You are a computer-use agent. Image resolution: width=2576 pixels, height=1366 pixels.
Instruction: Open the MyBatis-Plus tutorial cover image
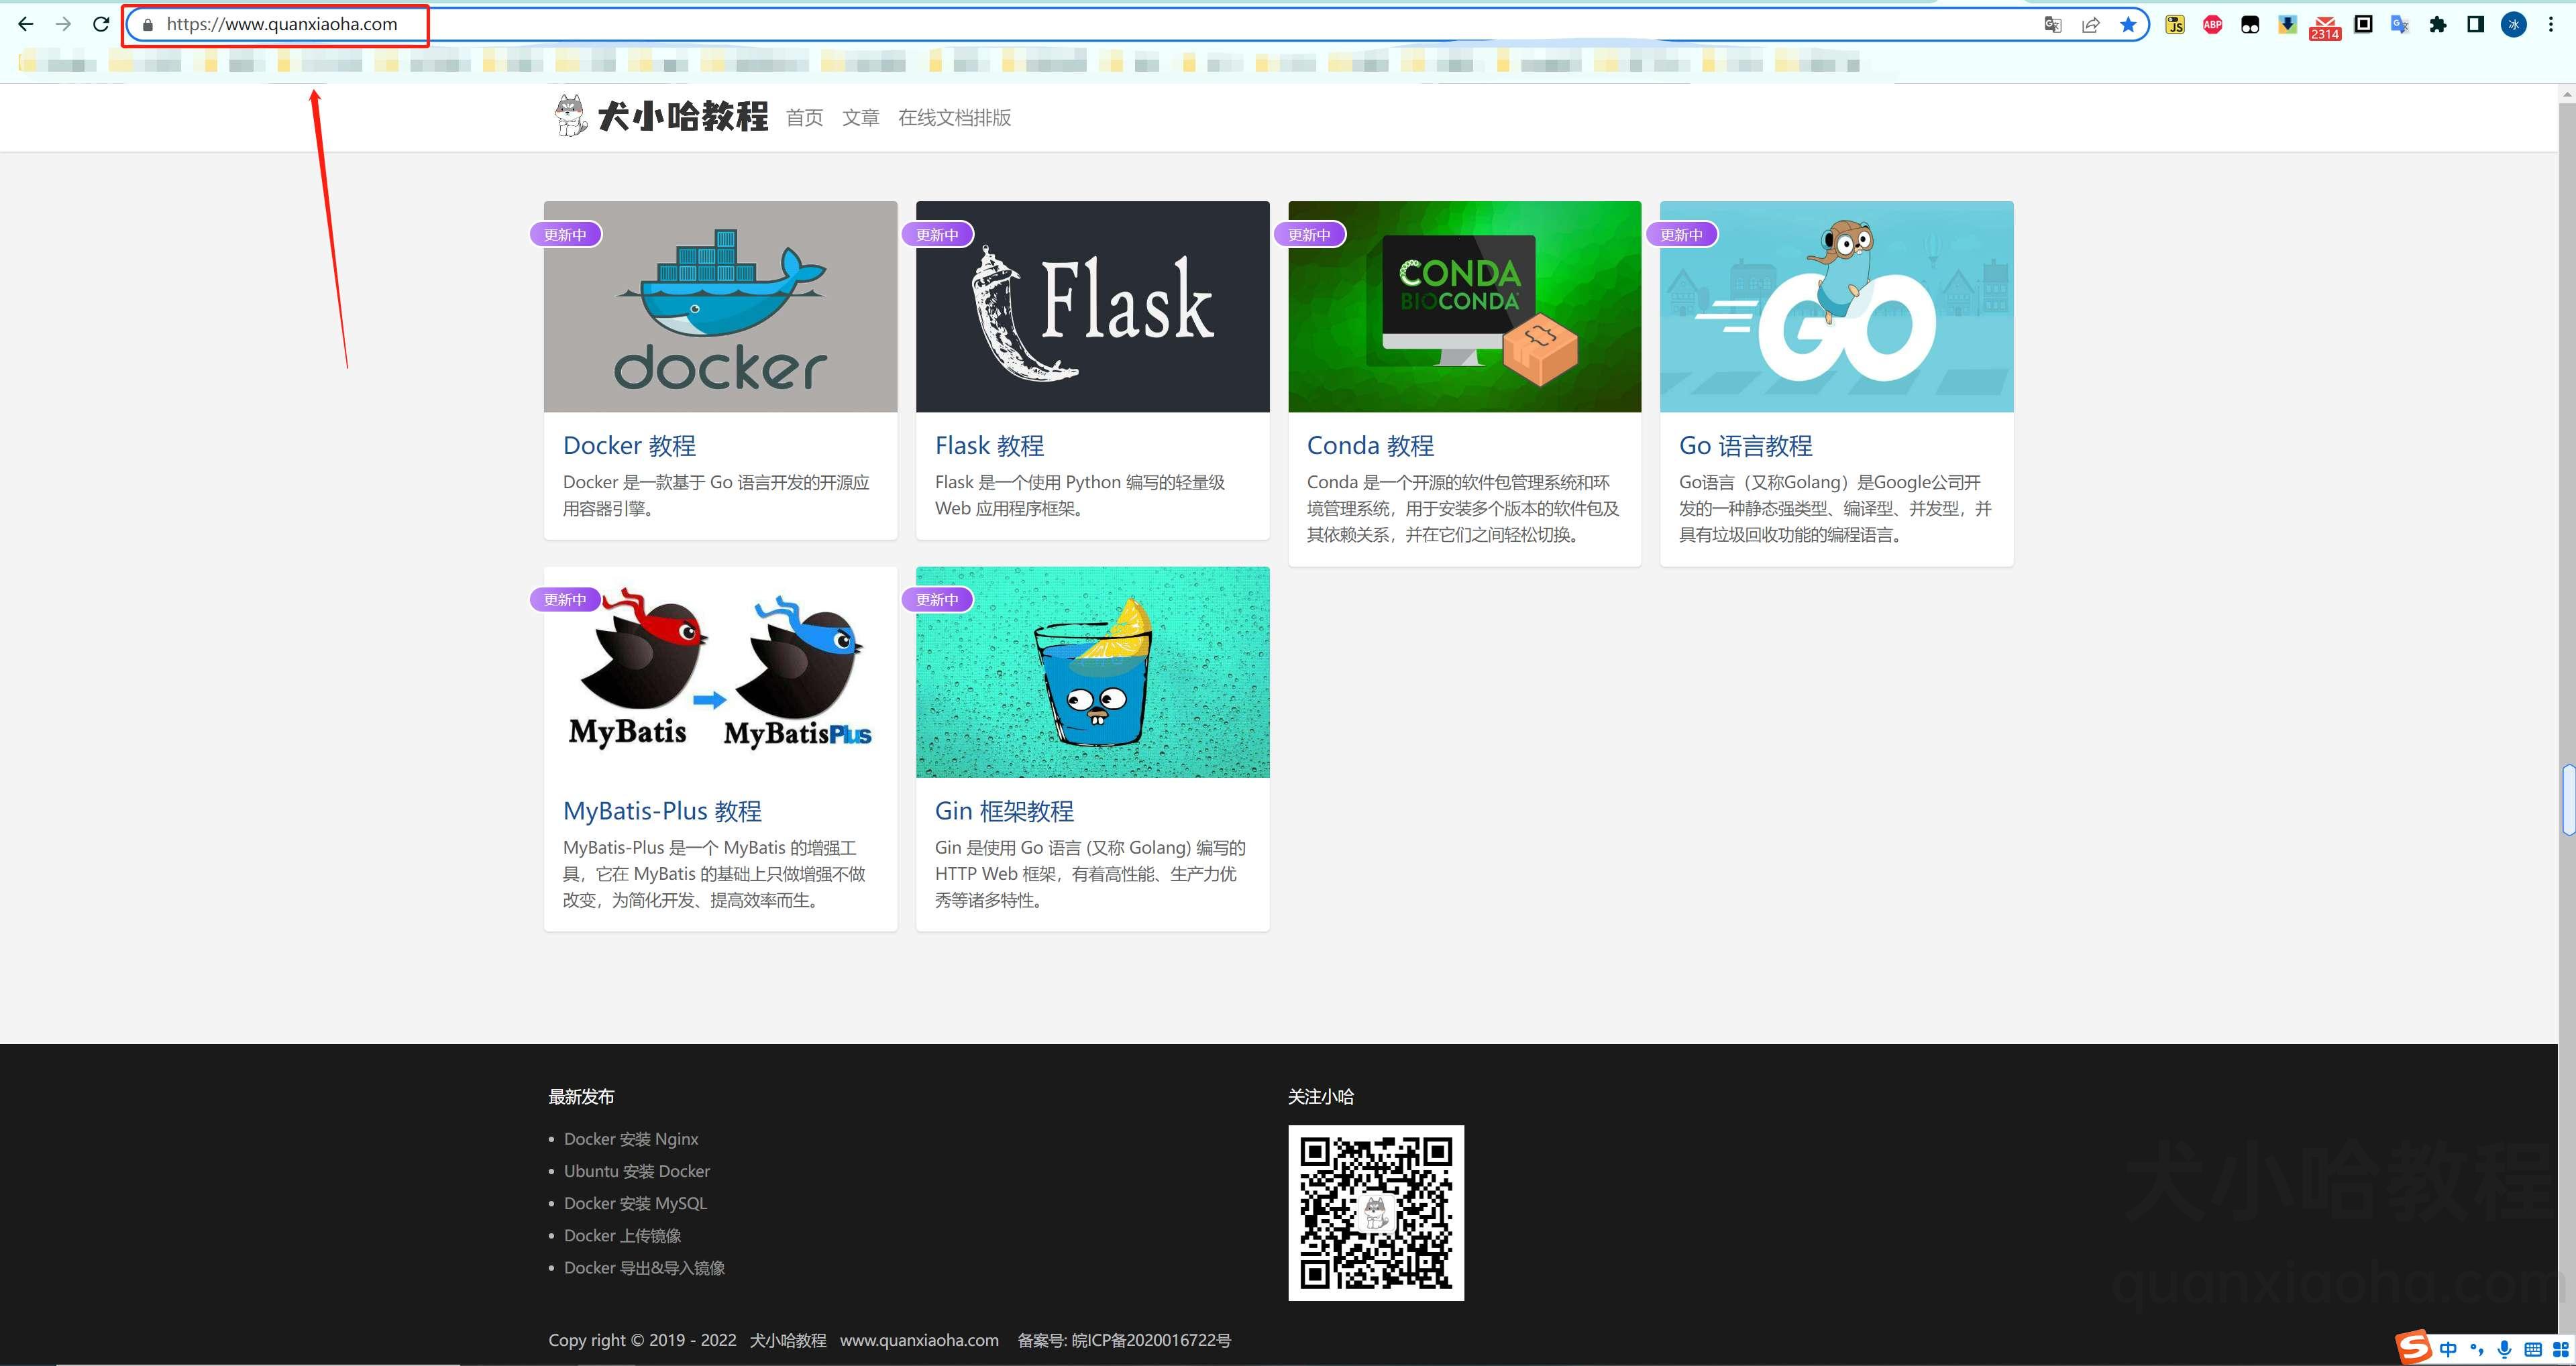click(721, 672)
